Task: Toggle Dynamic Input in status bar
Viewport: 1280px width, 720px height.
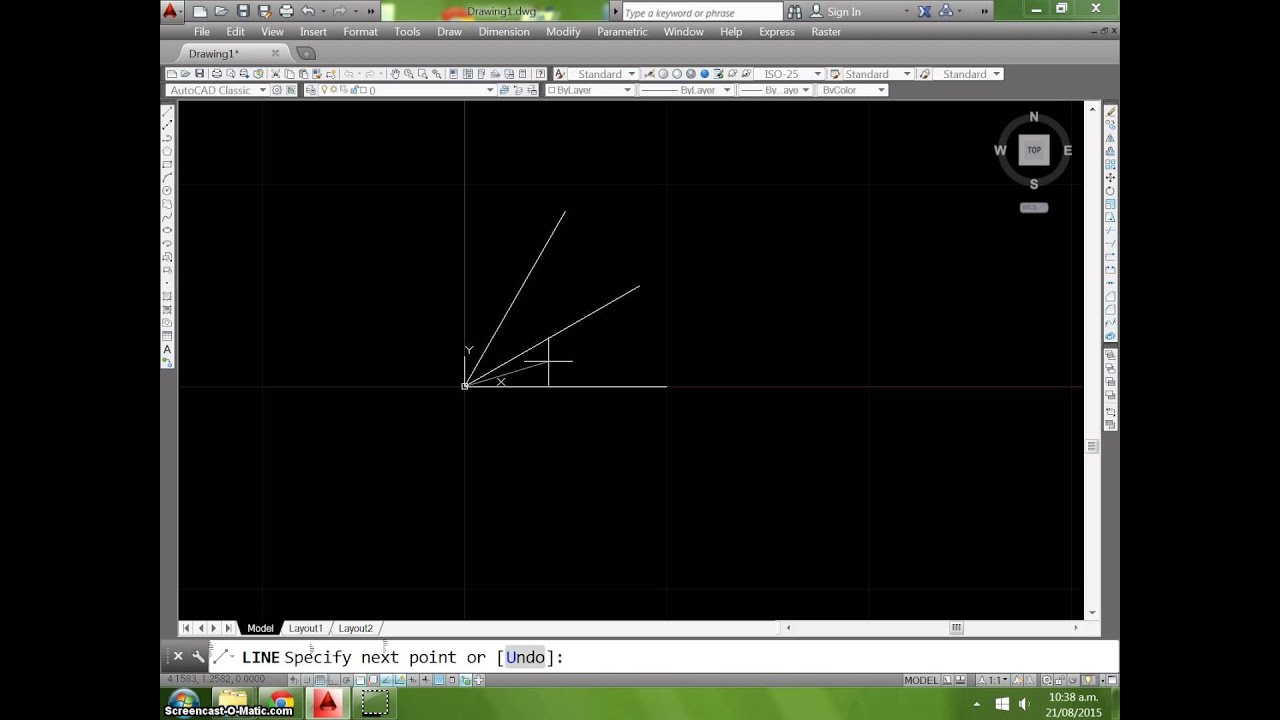Action: point(412,680)
